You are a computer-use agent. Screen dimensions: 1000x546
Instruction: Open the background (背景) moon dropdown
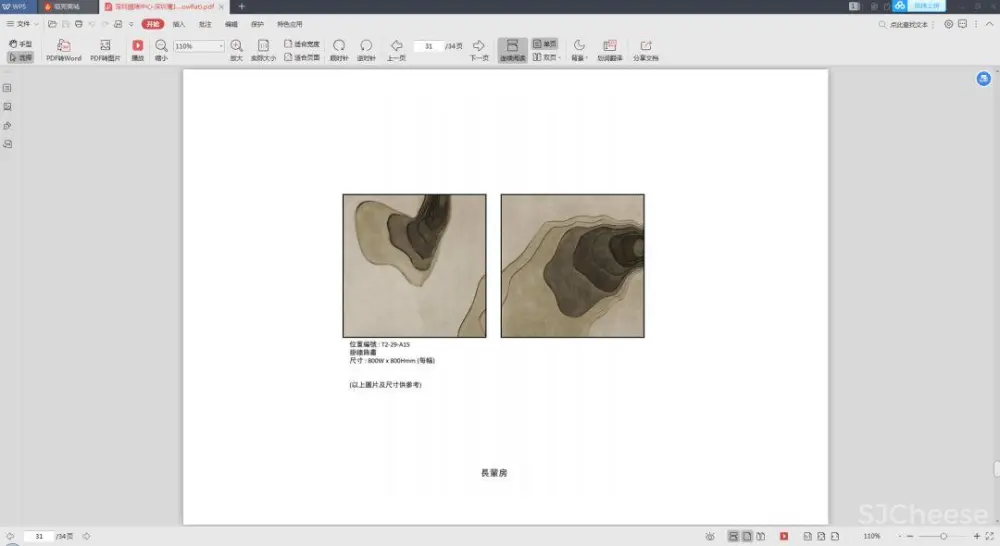tap(579, 50)
